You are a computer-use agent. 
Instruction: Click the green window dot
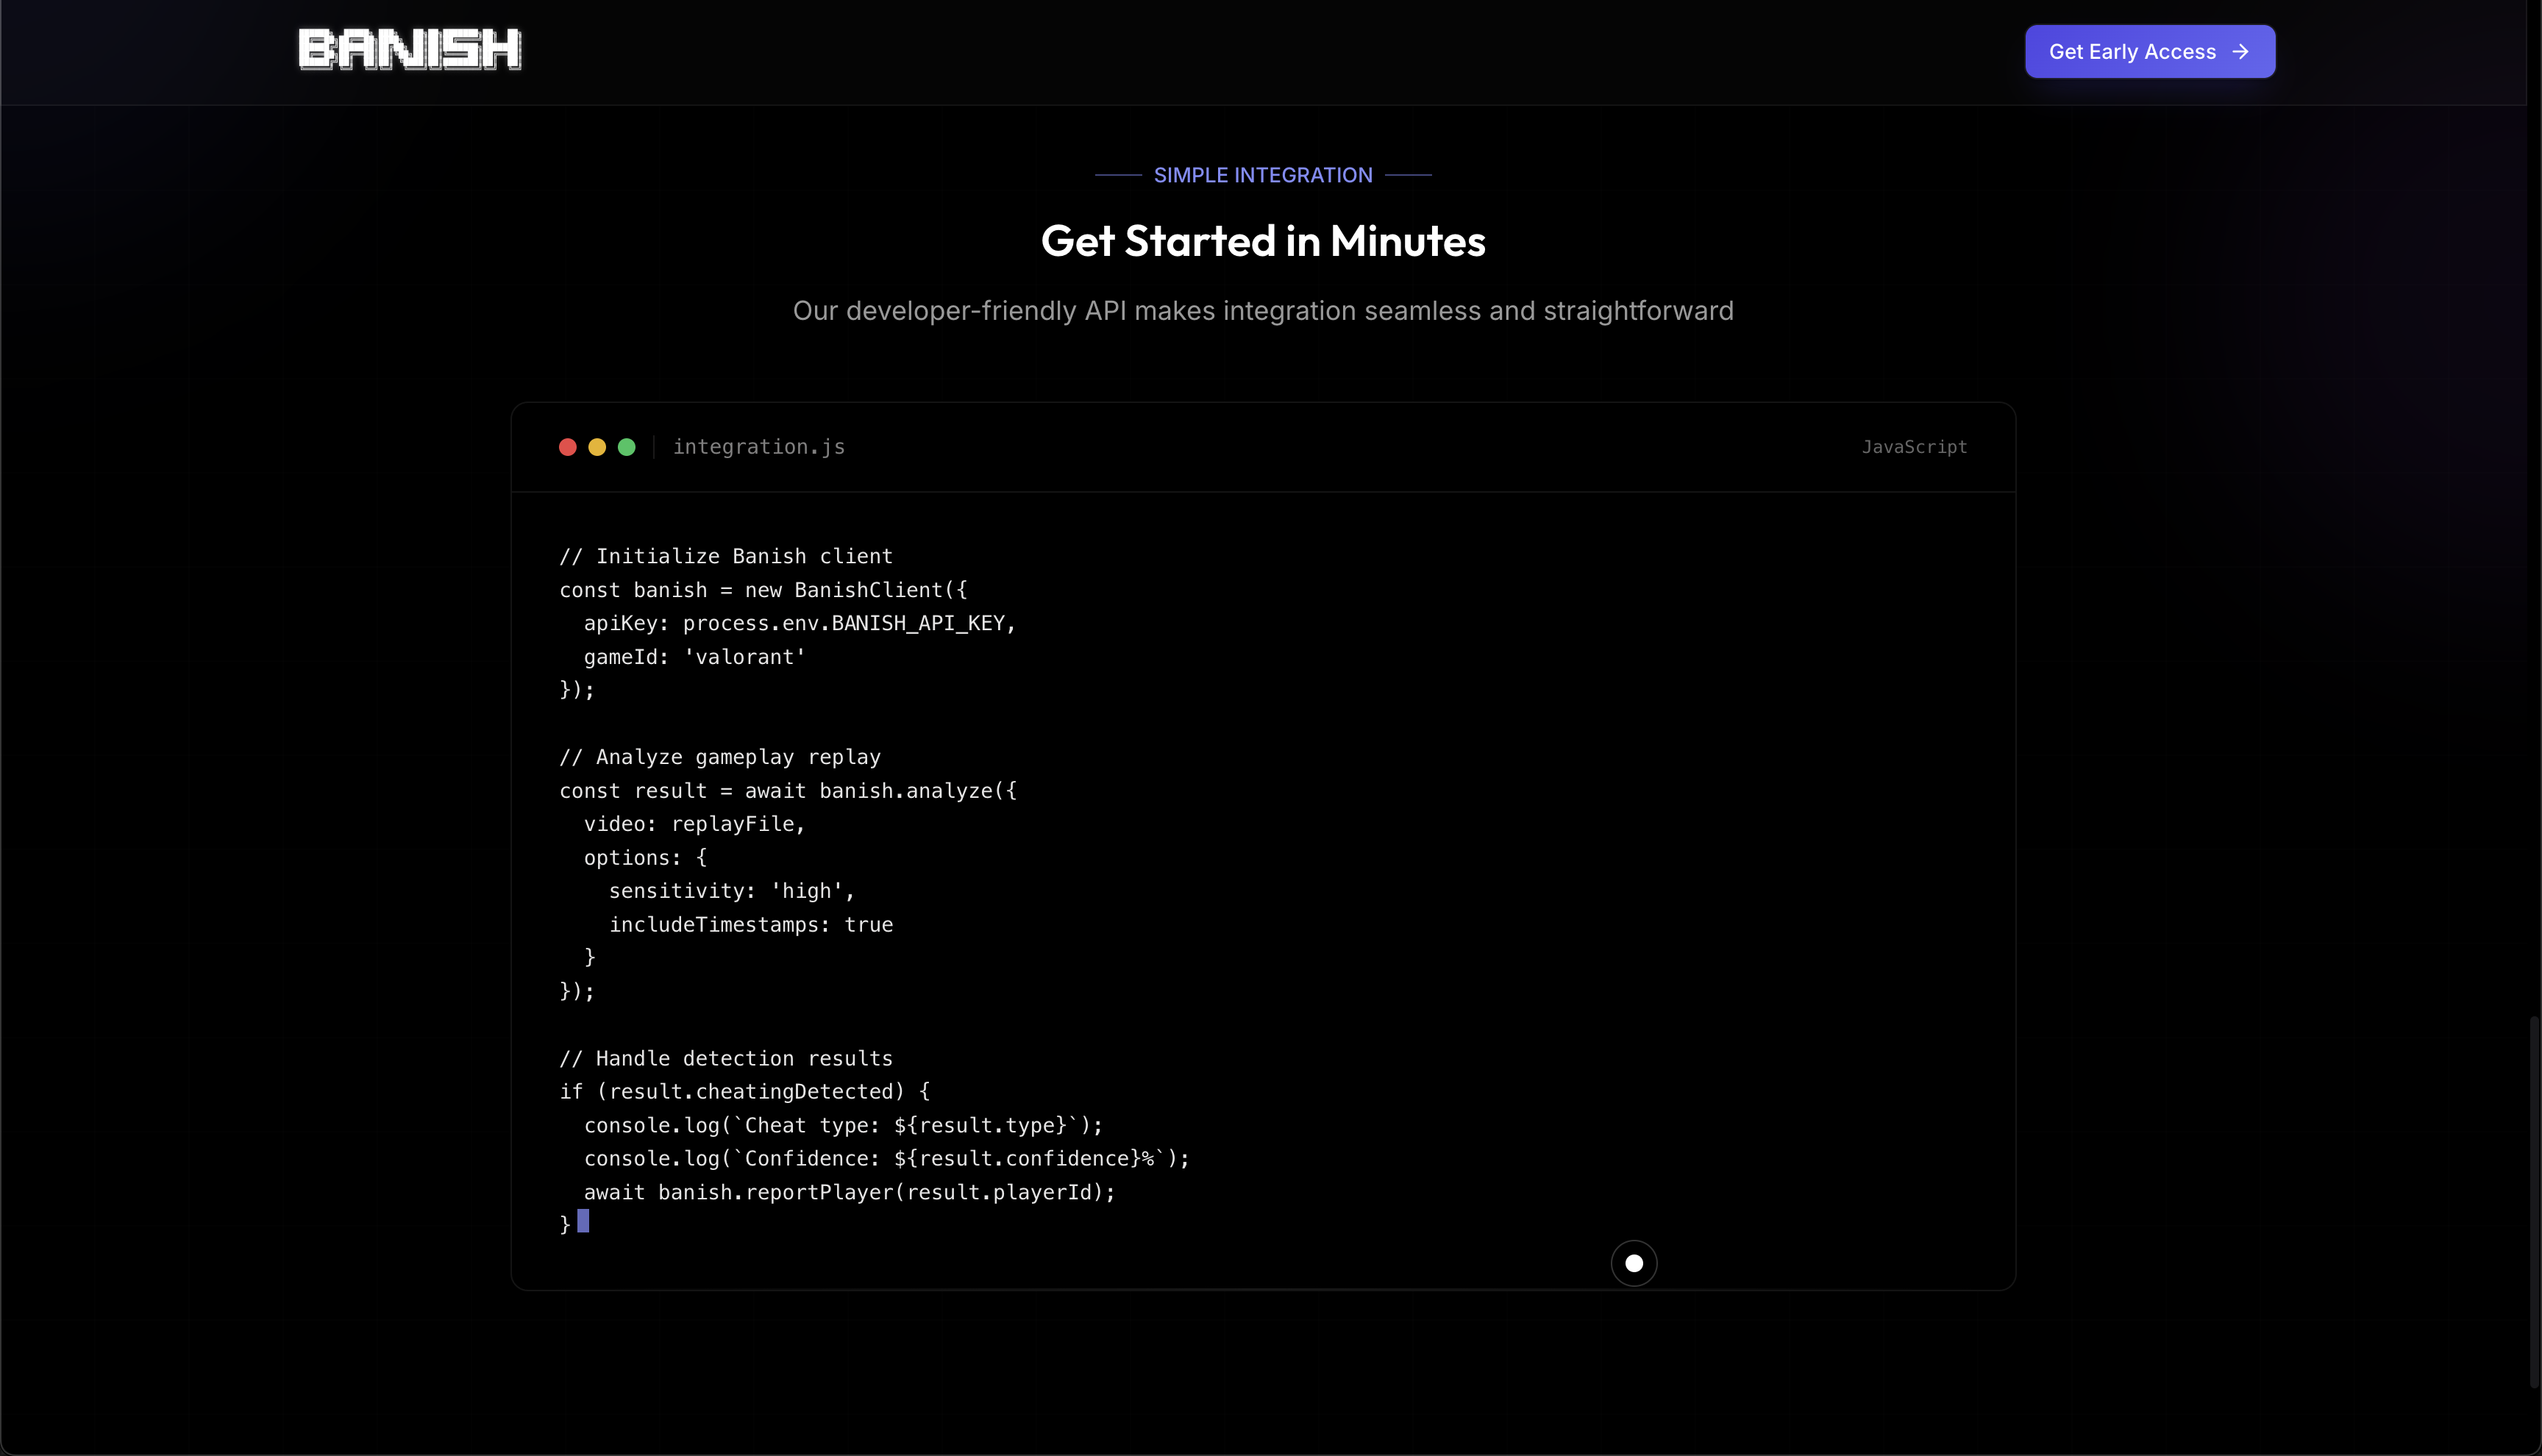(627, 447)
